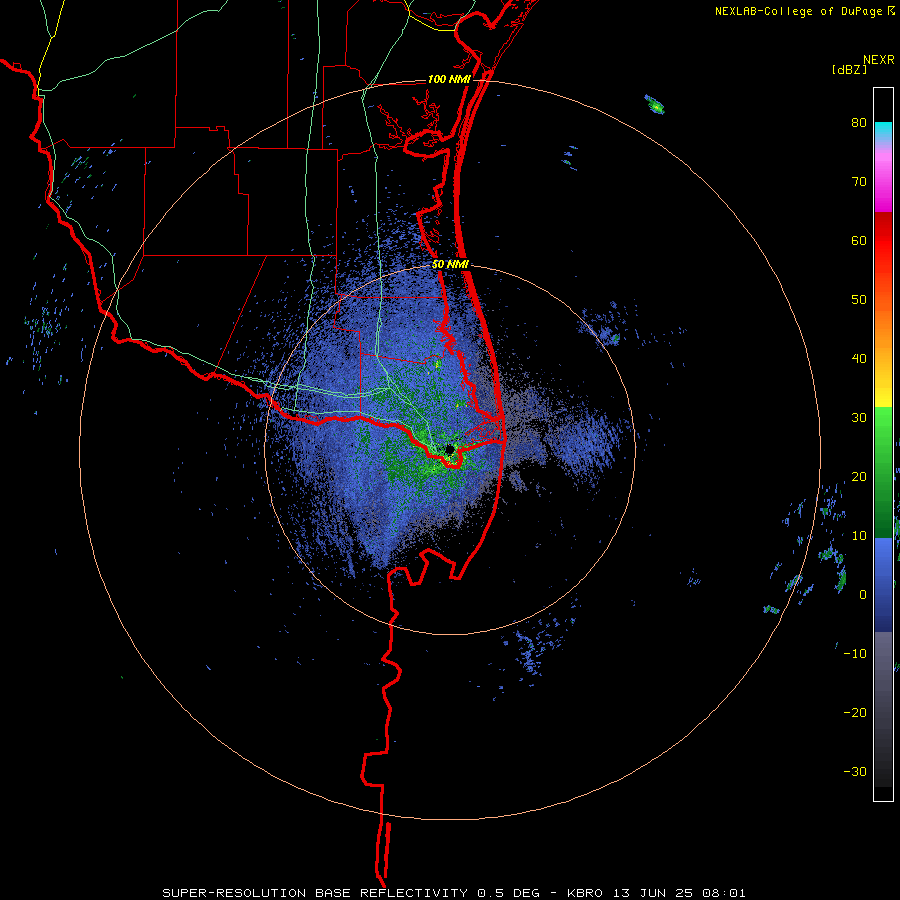The width and height of the screenshot is (900, 900).
Task: Click the 50 dBZ scale label
Action: click(x=859, y=300)
